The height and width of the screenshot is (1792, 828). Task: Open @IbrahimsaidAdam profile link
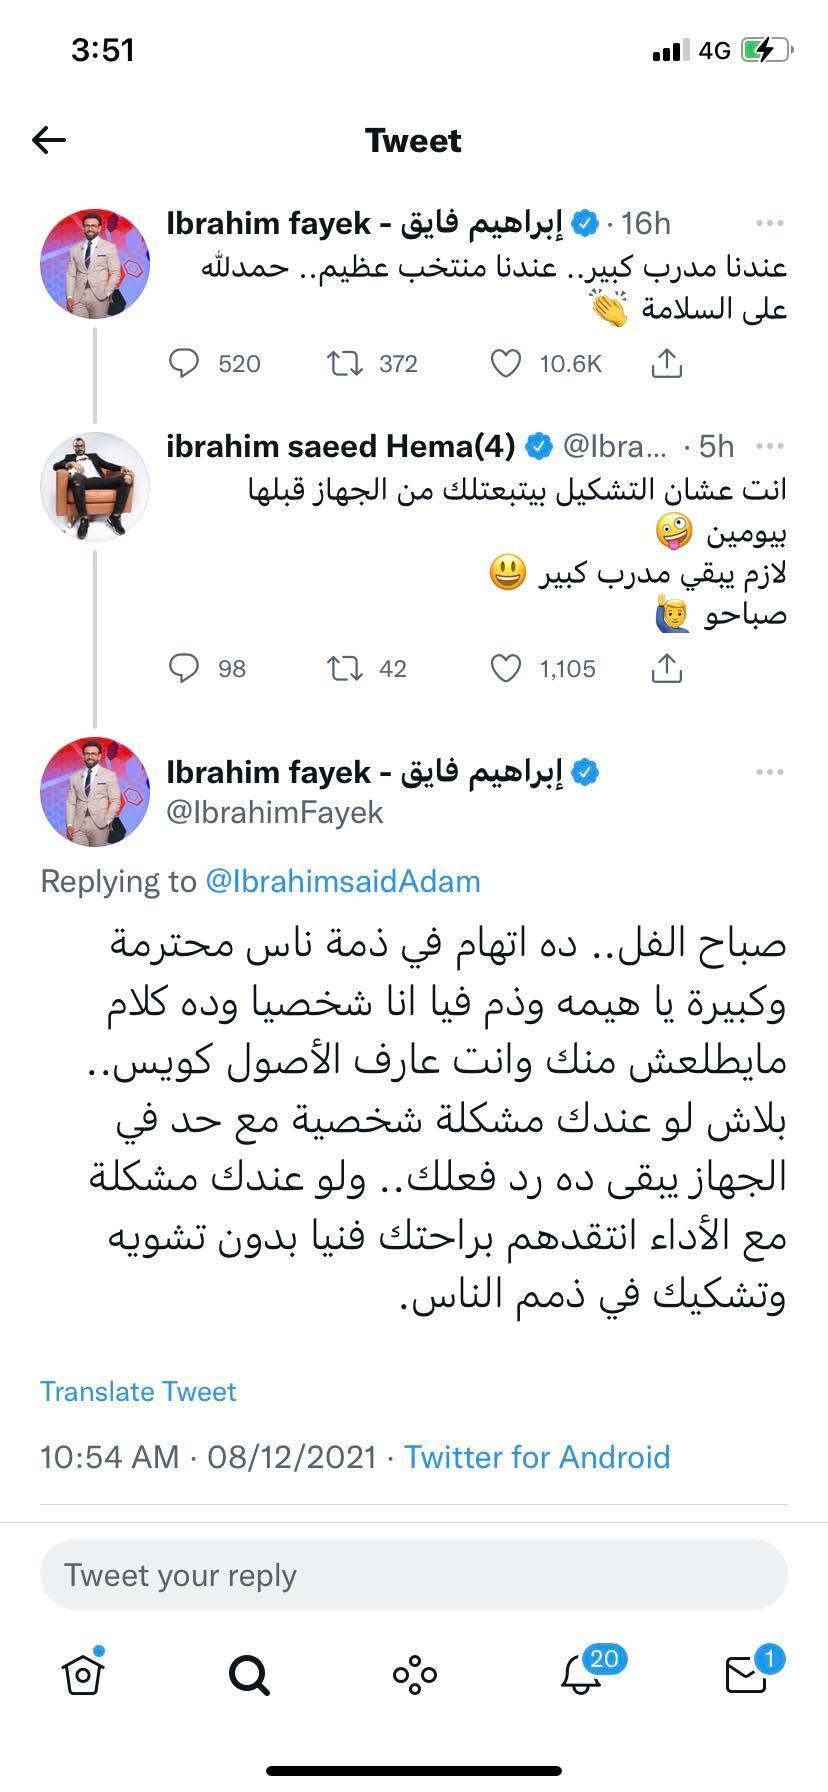[x=342, y=881]
